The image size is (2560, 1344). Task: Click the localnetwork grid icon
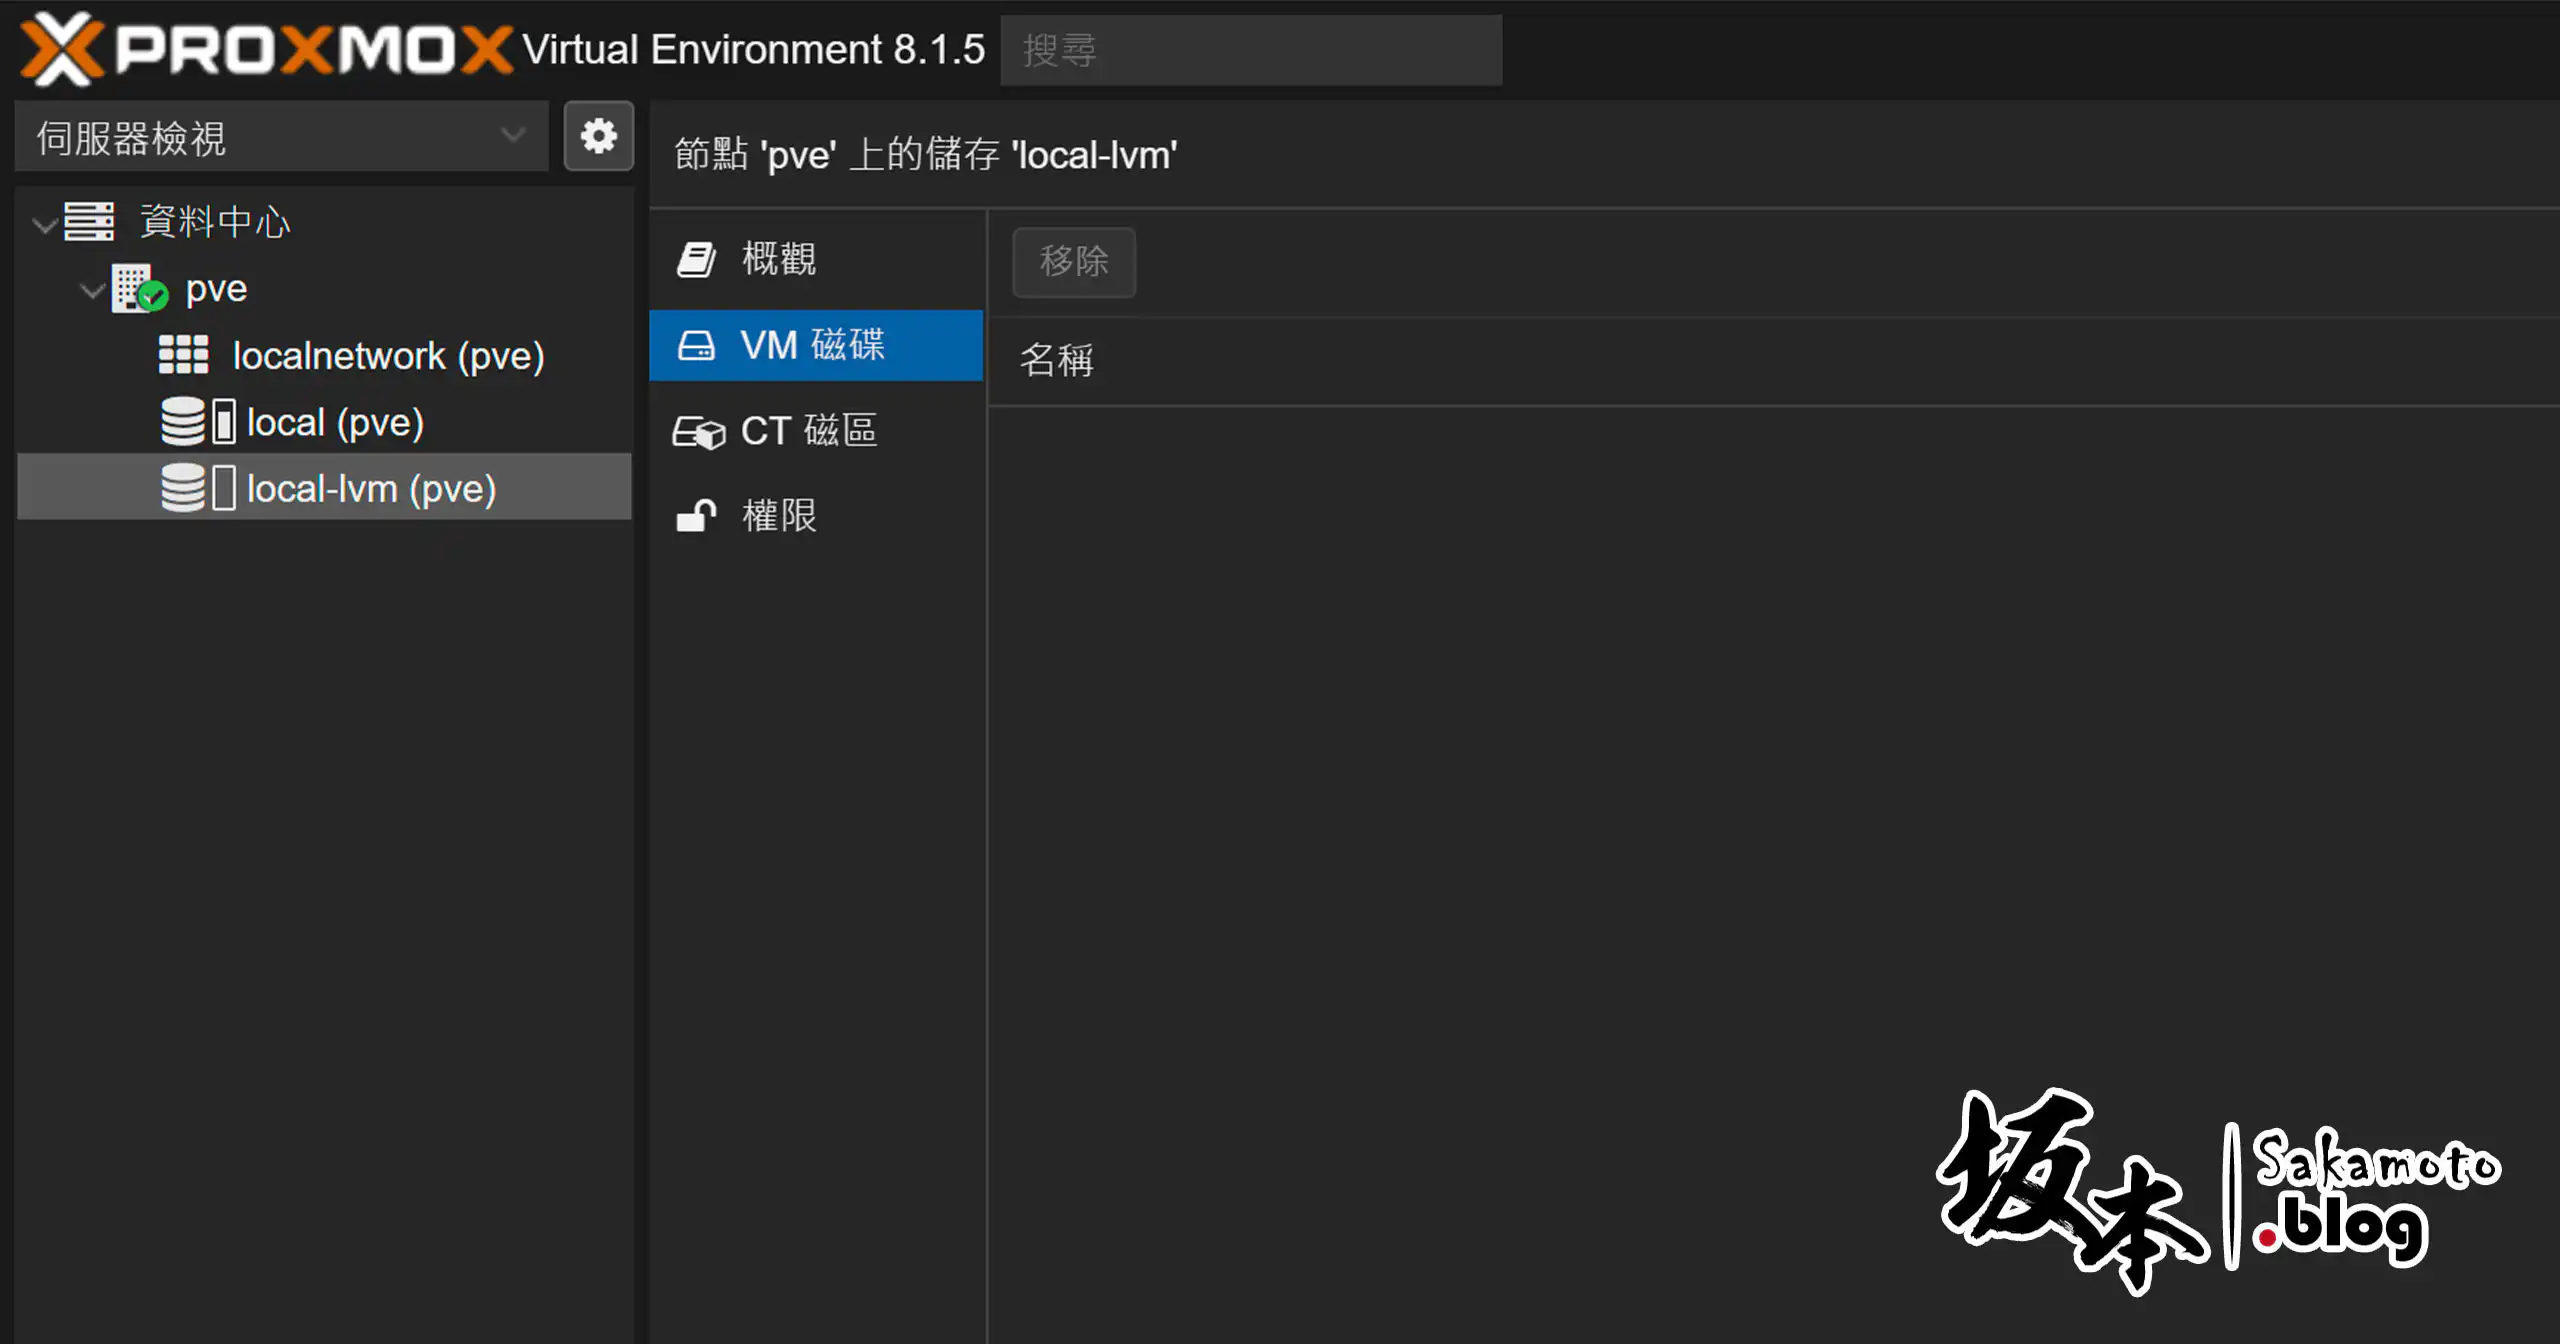[183, 355]
